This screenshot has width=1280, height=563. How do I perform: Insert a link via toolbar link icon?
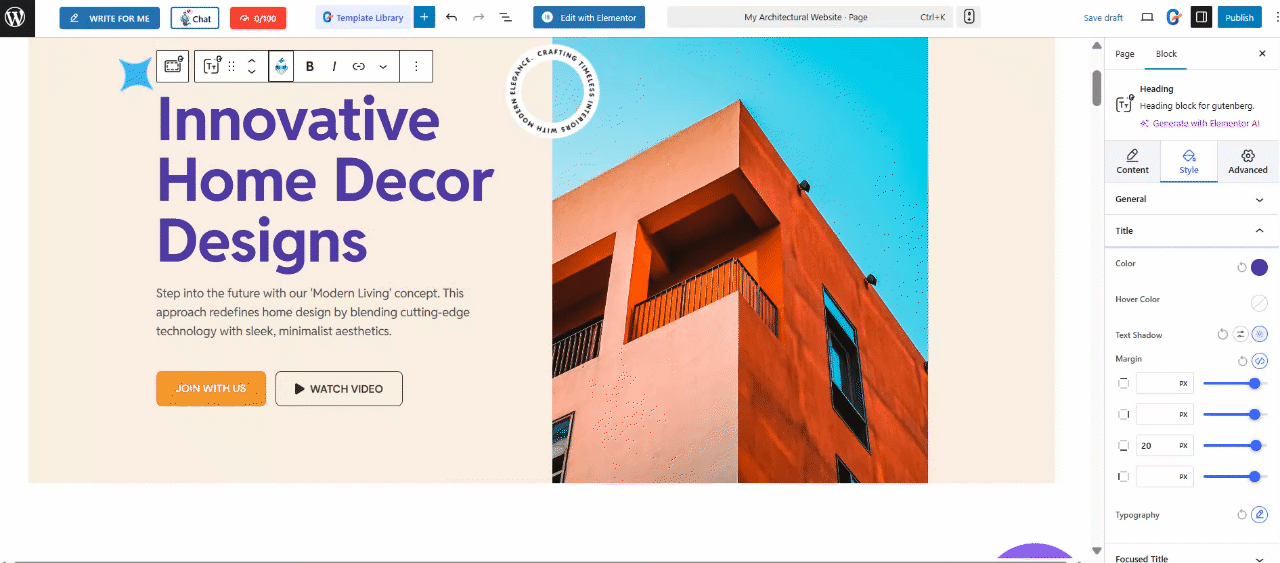358,66
